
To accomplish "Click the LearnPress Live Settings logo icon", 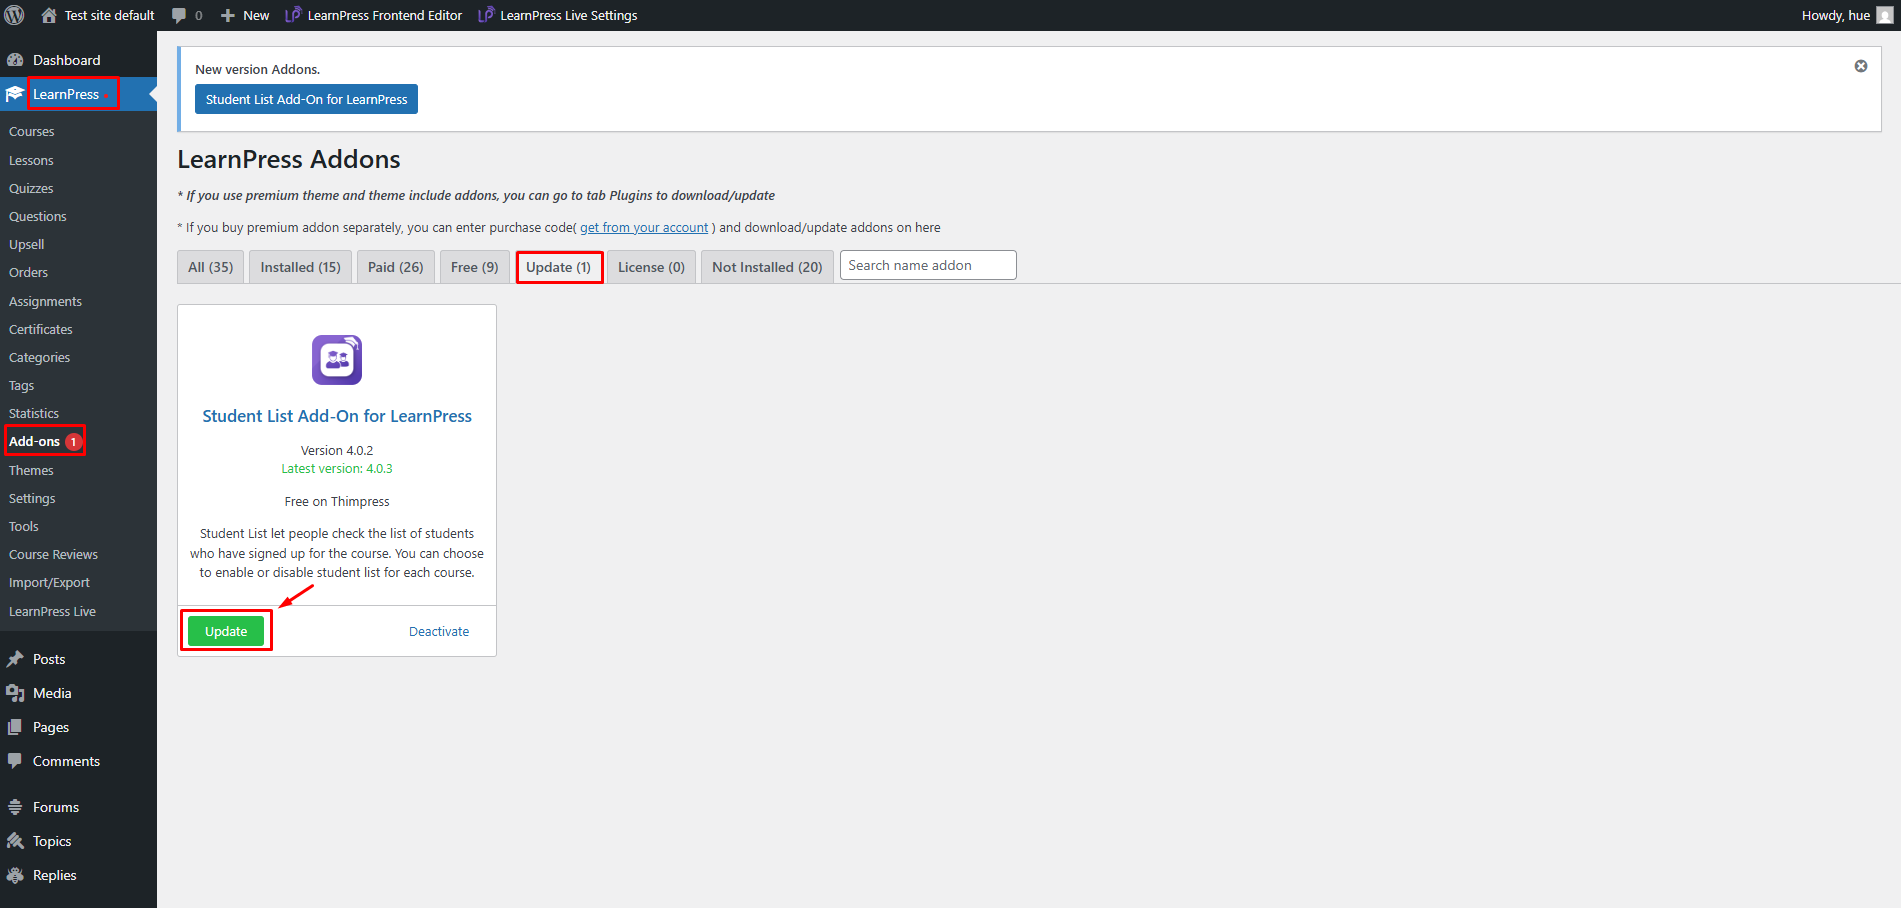I will click(486, 15).
